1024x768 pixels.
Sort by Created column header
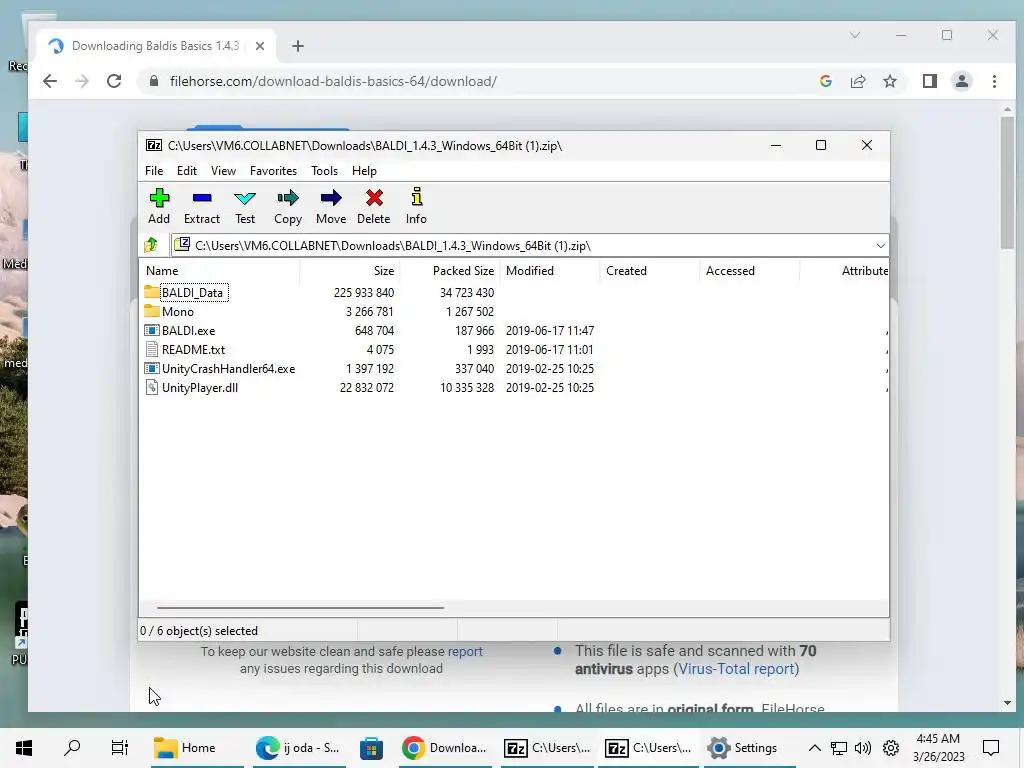pyautogui.click(x=650, y=270)
